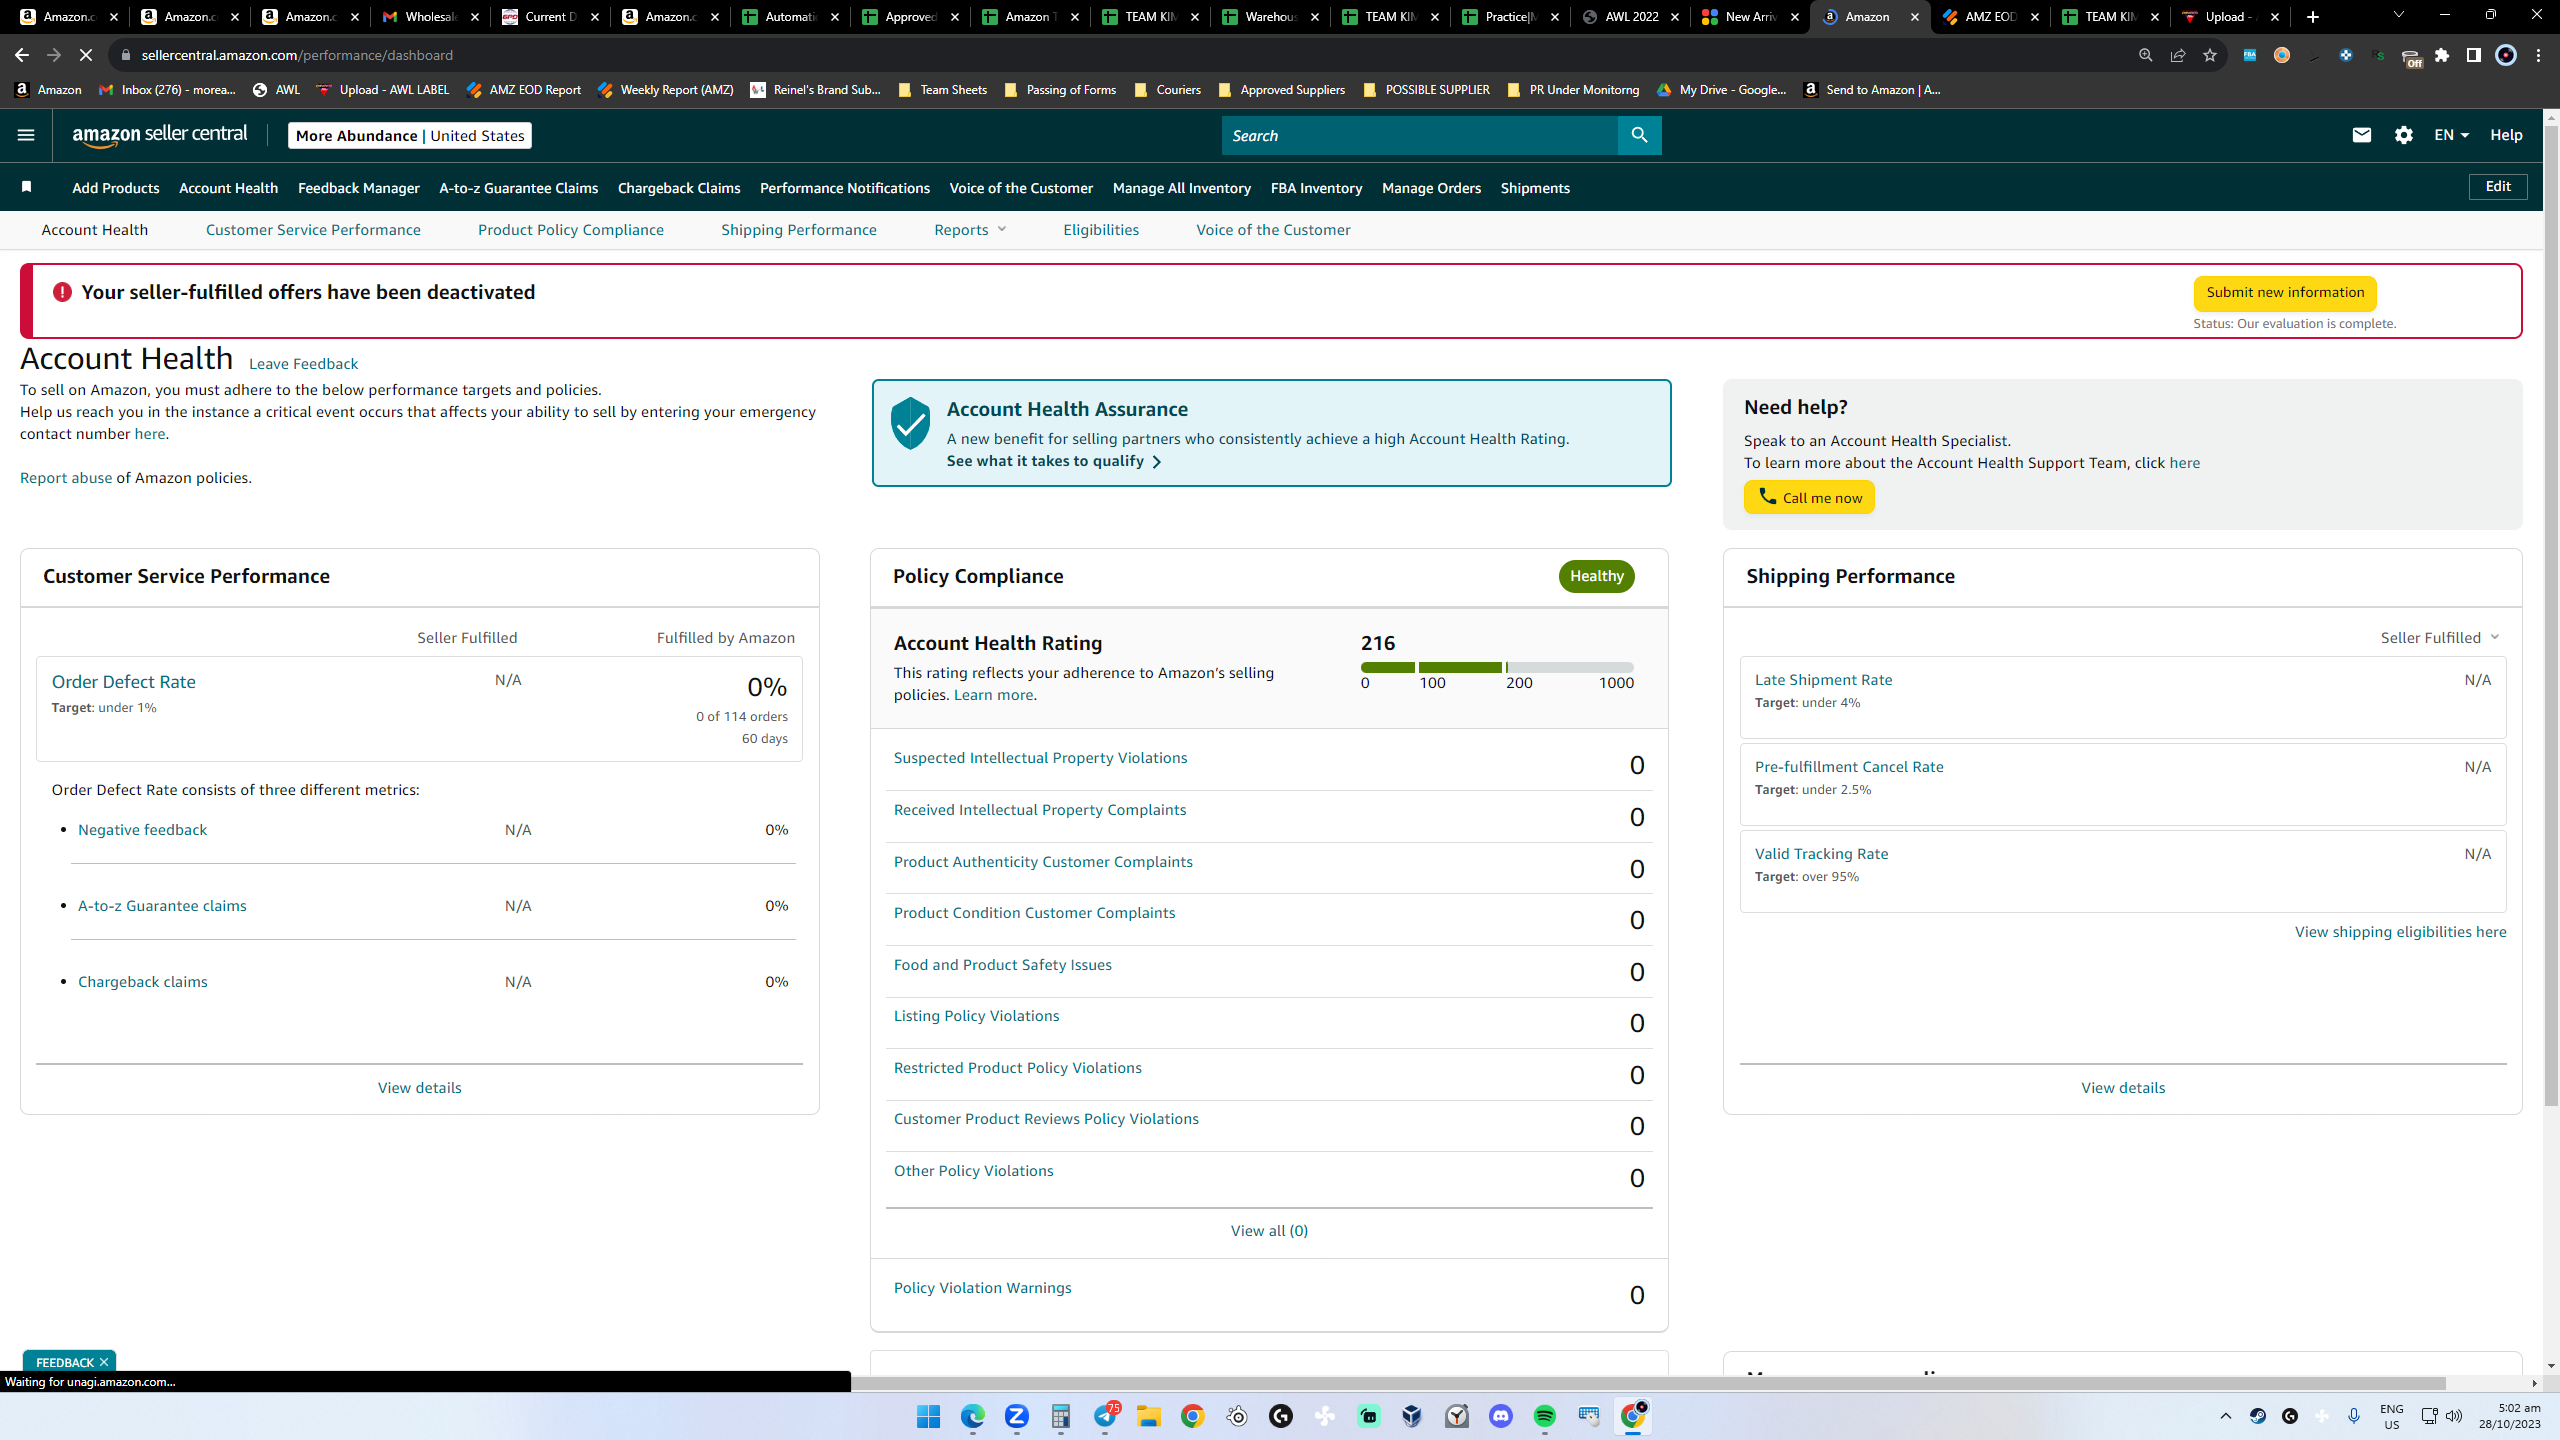The image size is (2560, 1440).
Task: Open the Report abuse link
Action: tap(66, 478)
